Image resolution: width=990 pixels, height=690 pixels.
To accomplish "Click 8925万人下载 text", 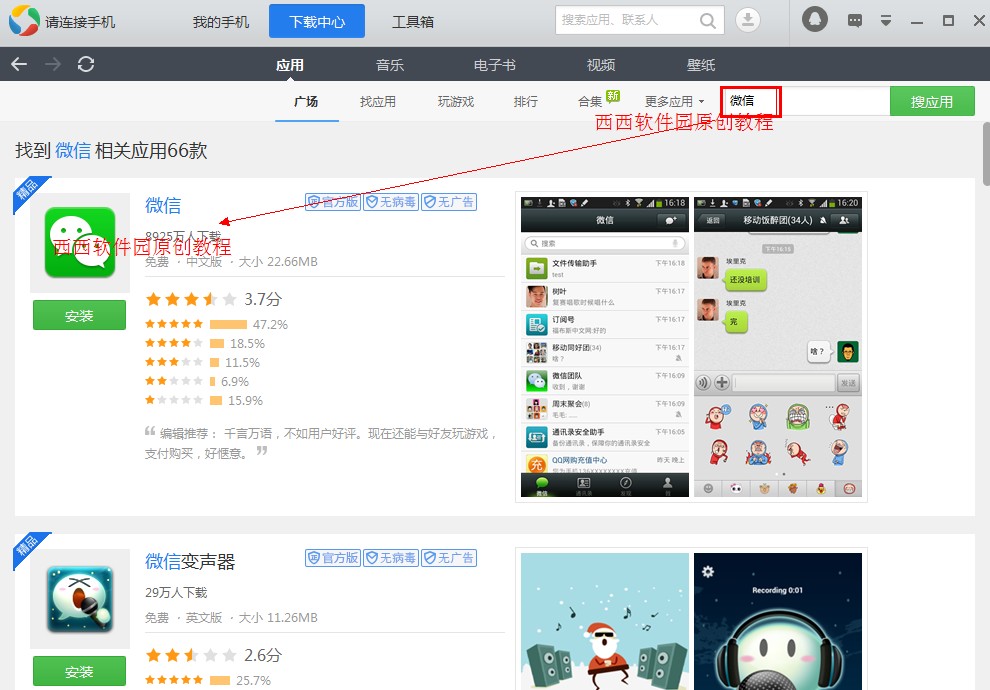I will coord(183,236).
